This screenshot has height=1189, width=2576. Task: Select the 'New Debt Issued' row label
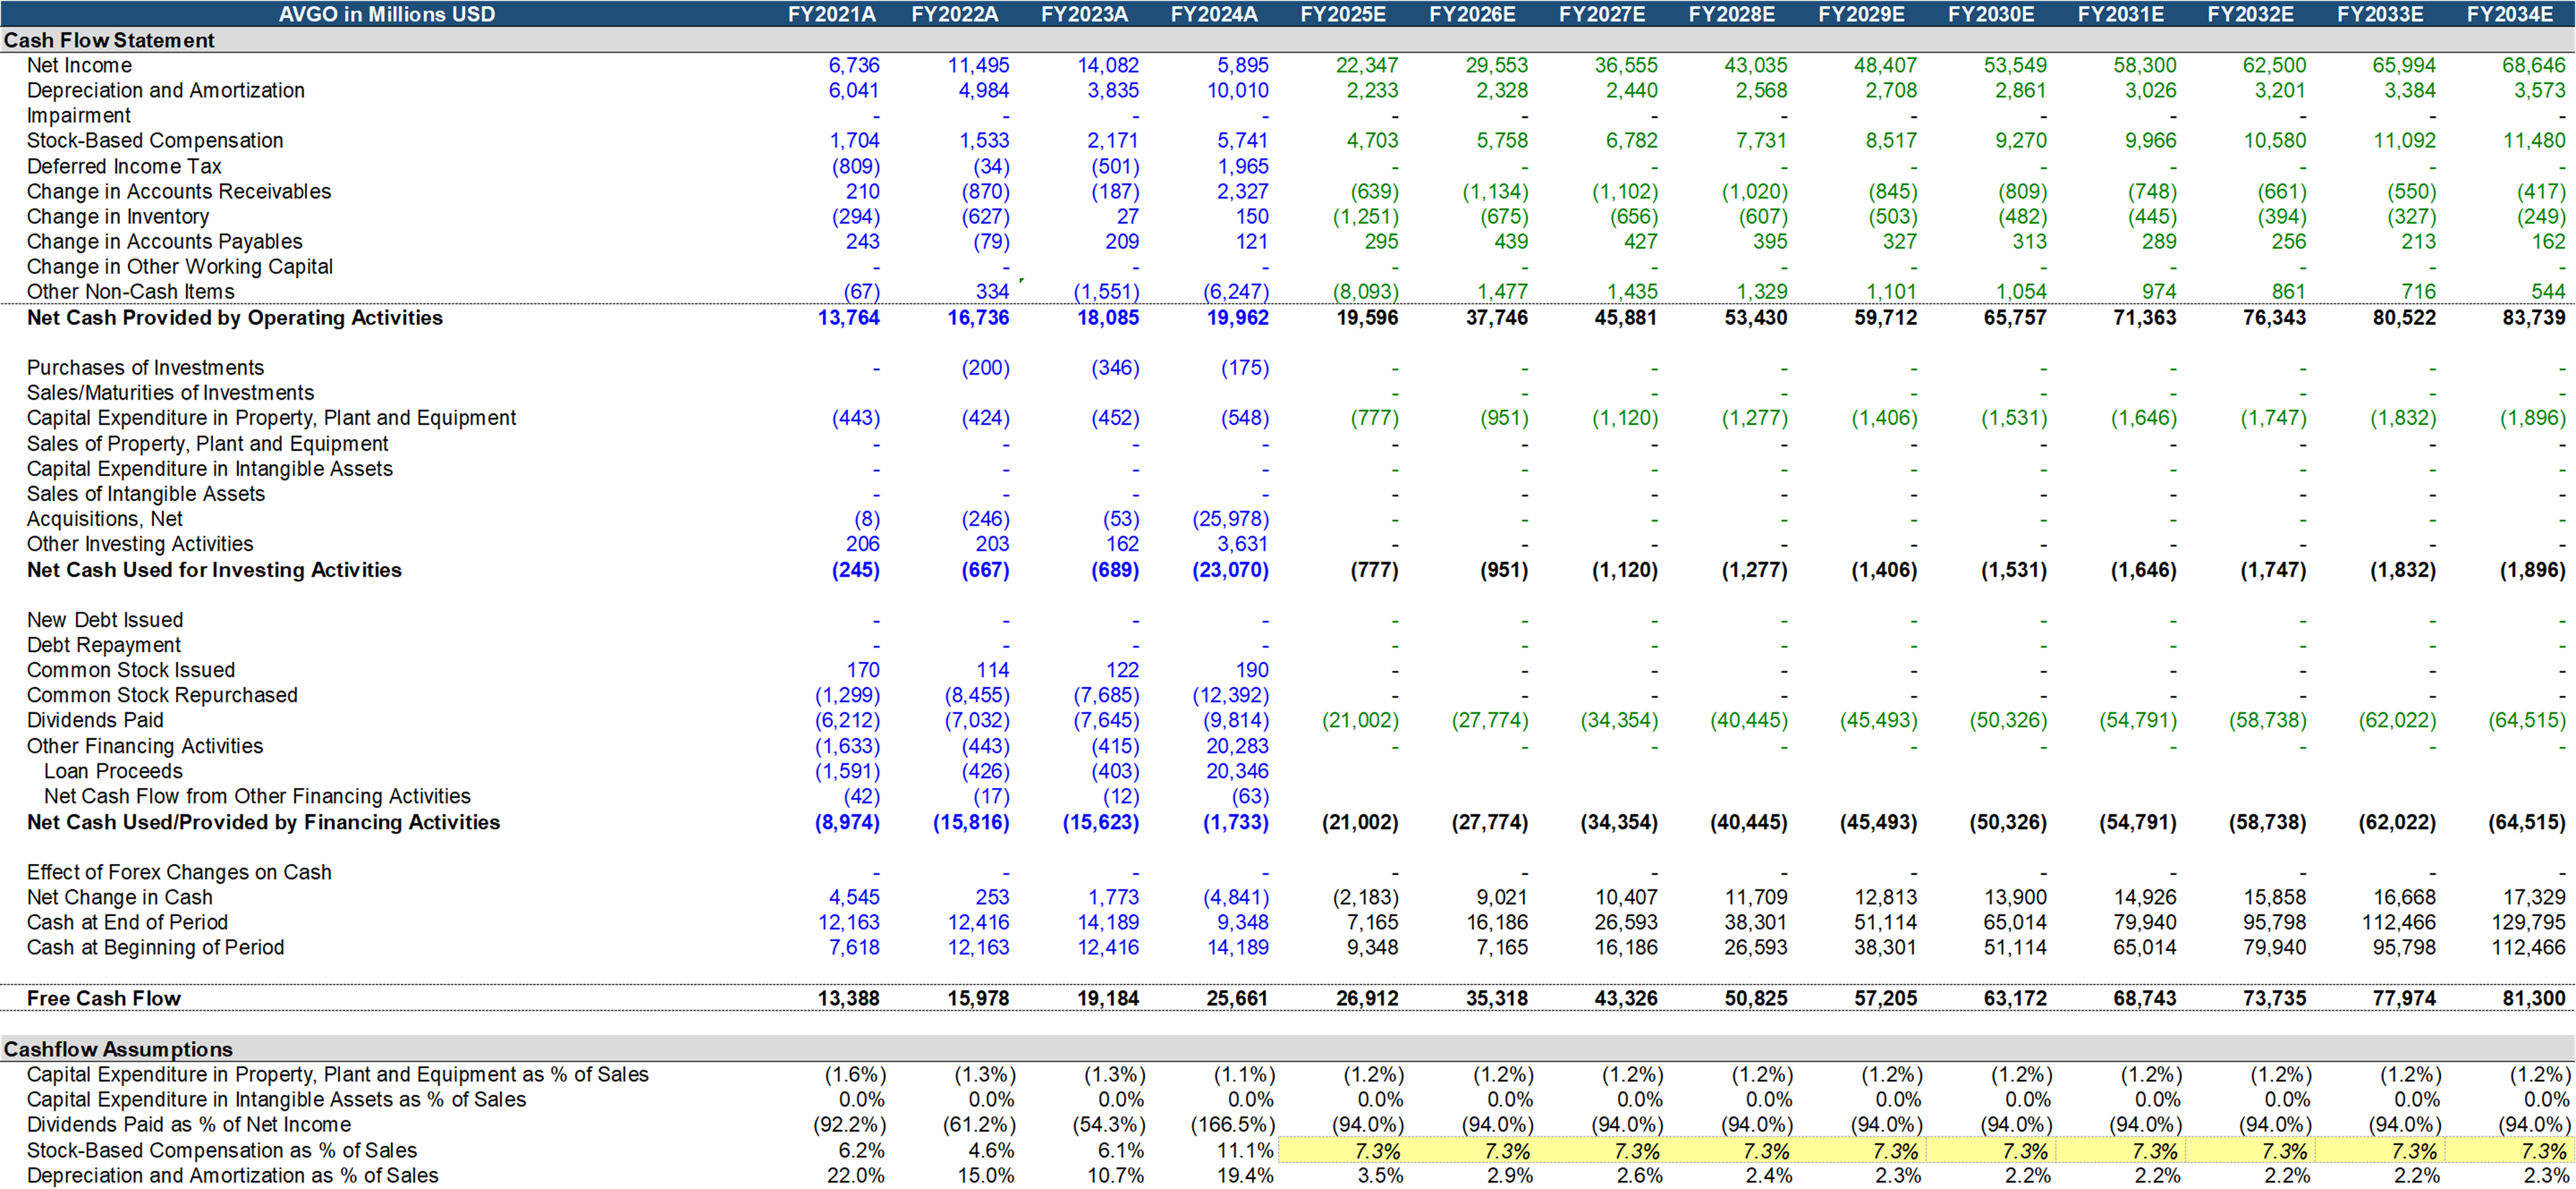[x=104, y=619]
